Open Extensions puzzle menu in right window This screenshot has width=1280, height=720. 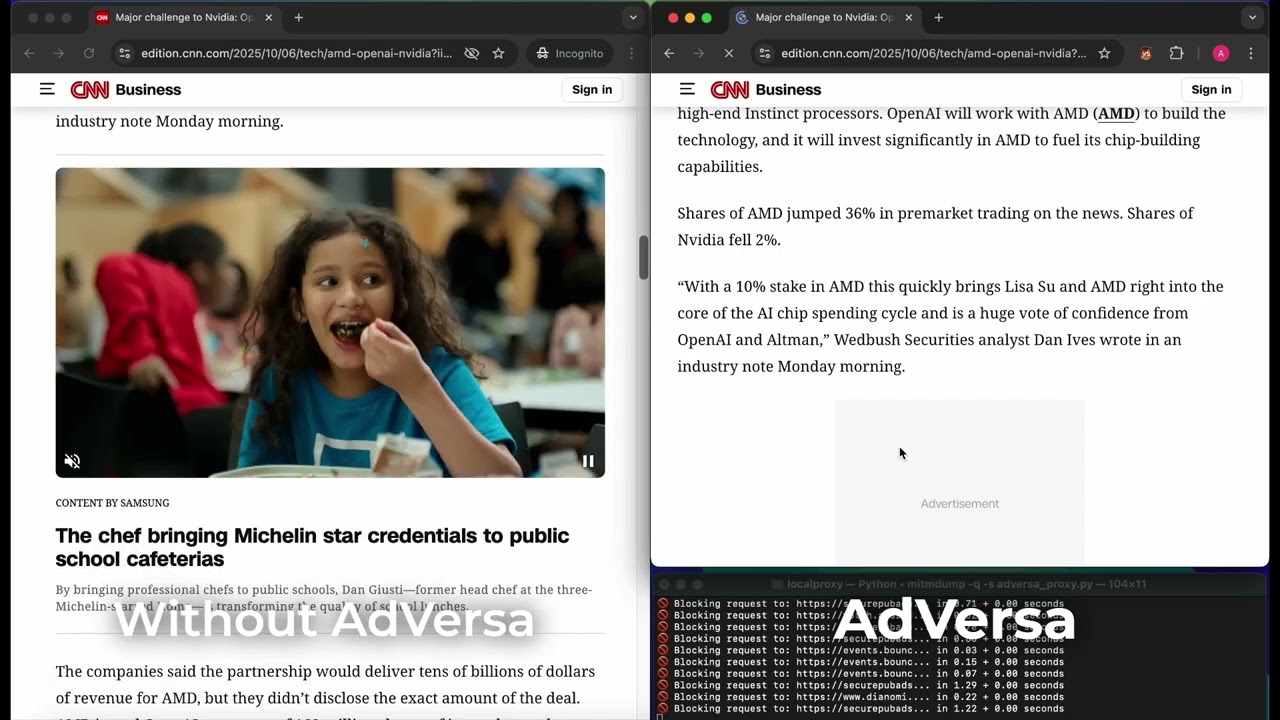pyautogui.click(x=1176, y=53)
